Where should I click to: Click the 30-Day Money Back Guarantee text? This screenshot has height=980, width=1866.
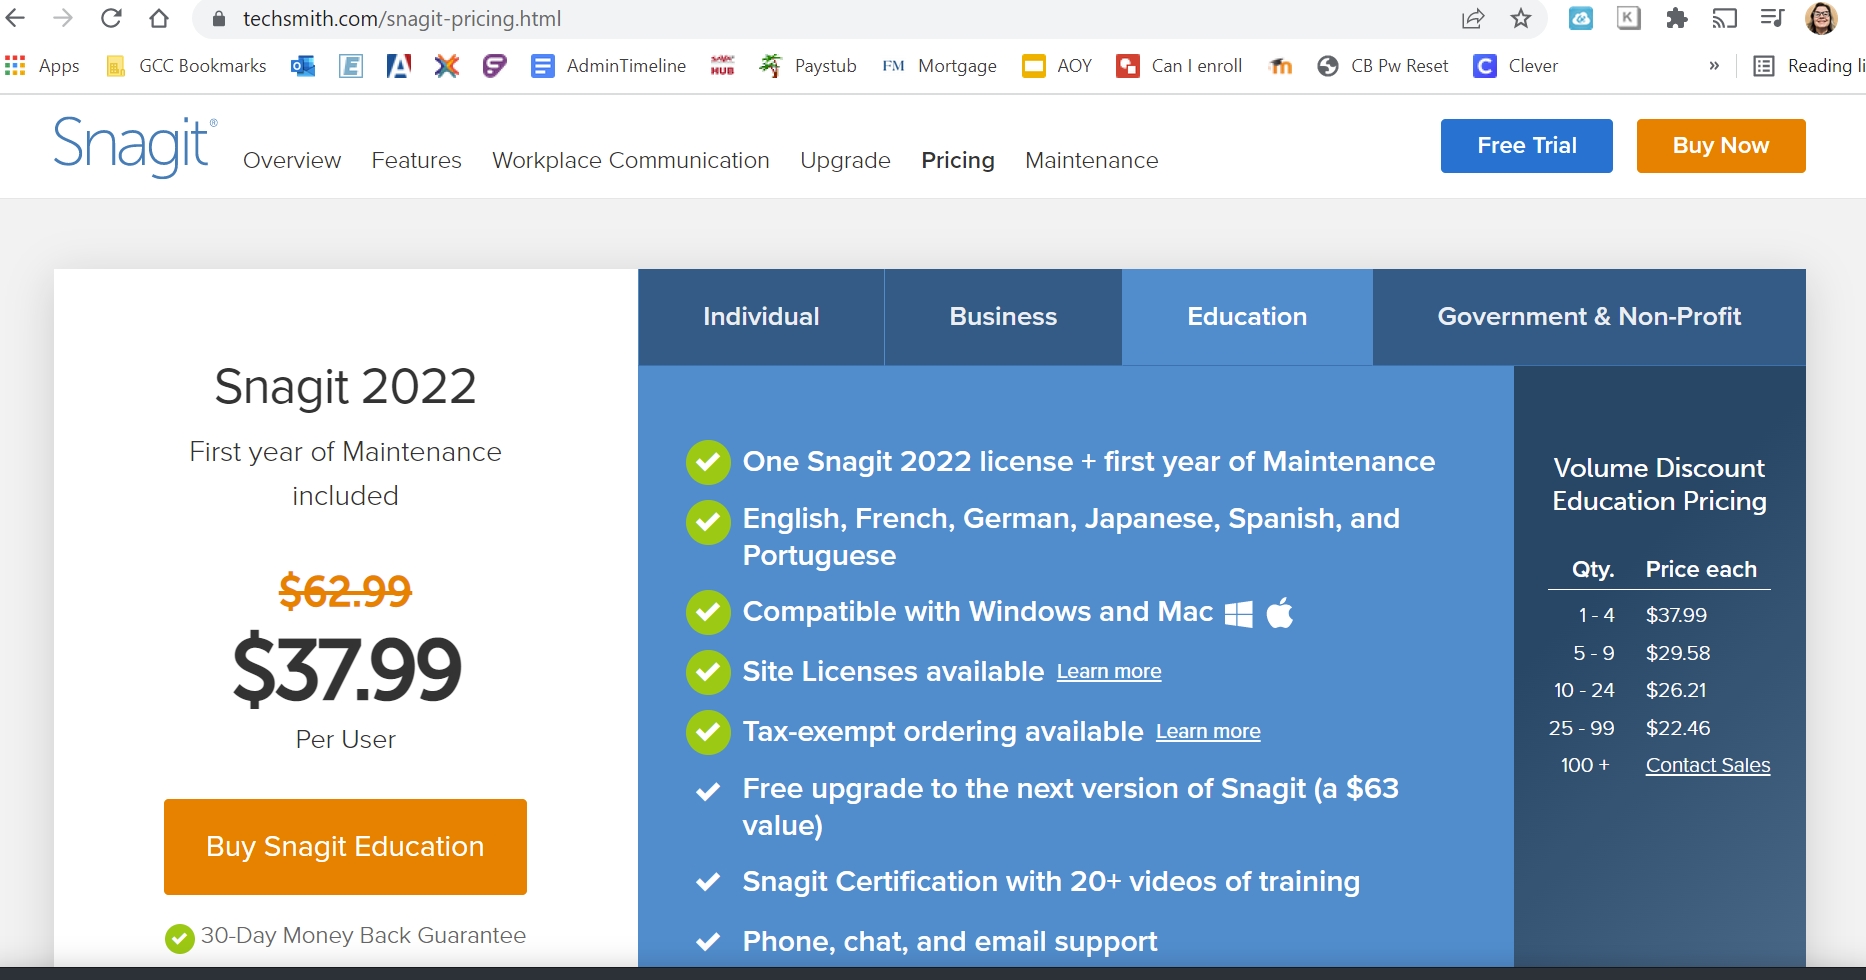point(363,936)
